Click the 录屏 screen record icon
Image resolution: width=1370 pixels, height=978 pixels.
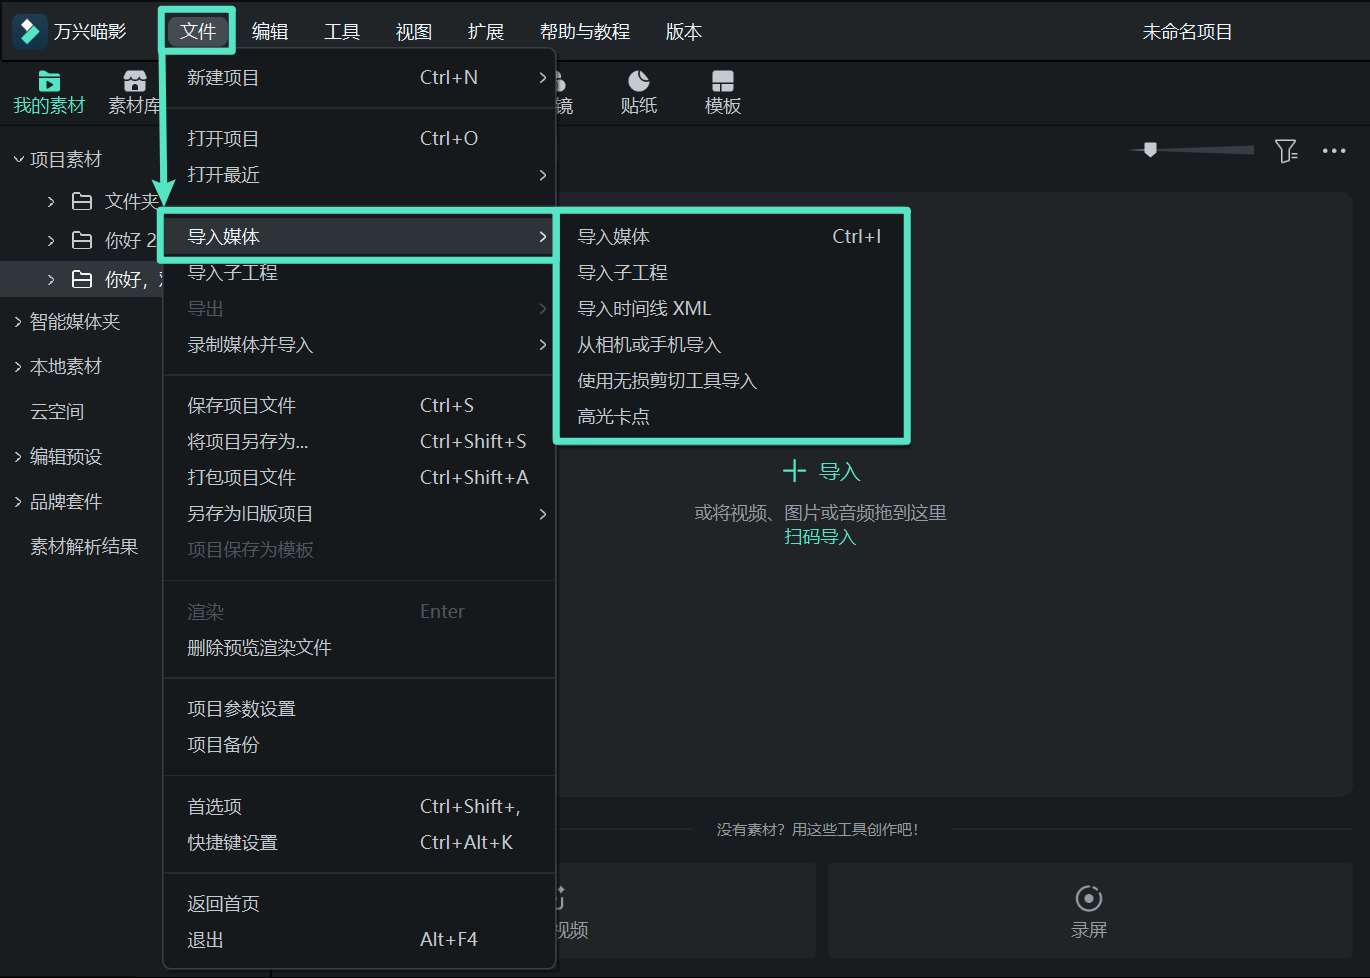1089,898
